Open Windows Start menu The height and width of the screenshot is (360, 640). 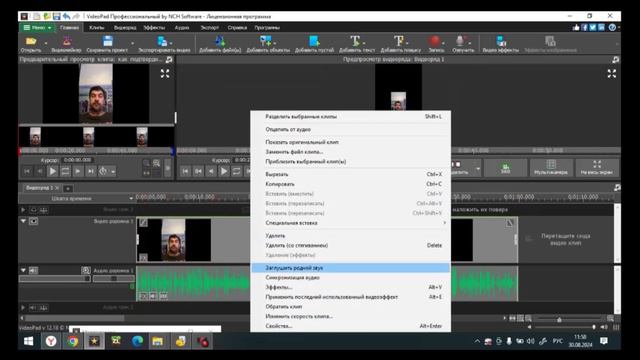coord(28,341)
